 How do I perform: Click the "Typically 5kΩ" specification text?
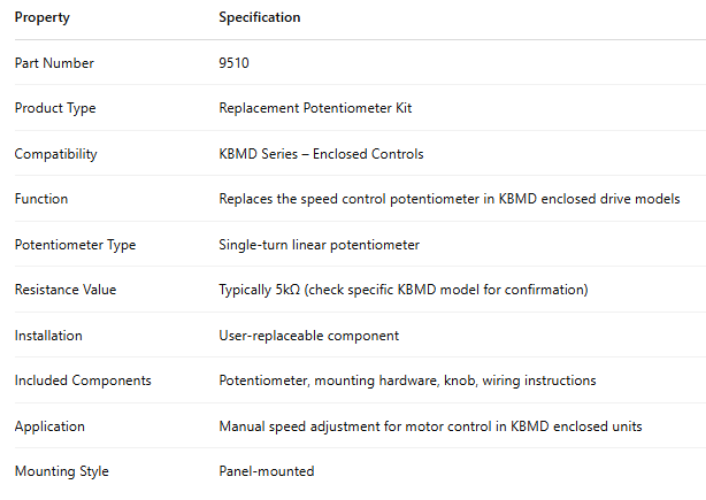coord(403,290)
